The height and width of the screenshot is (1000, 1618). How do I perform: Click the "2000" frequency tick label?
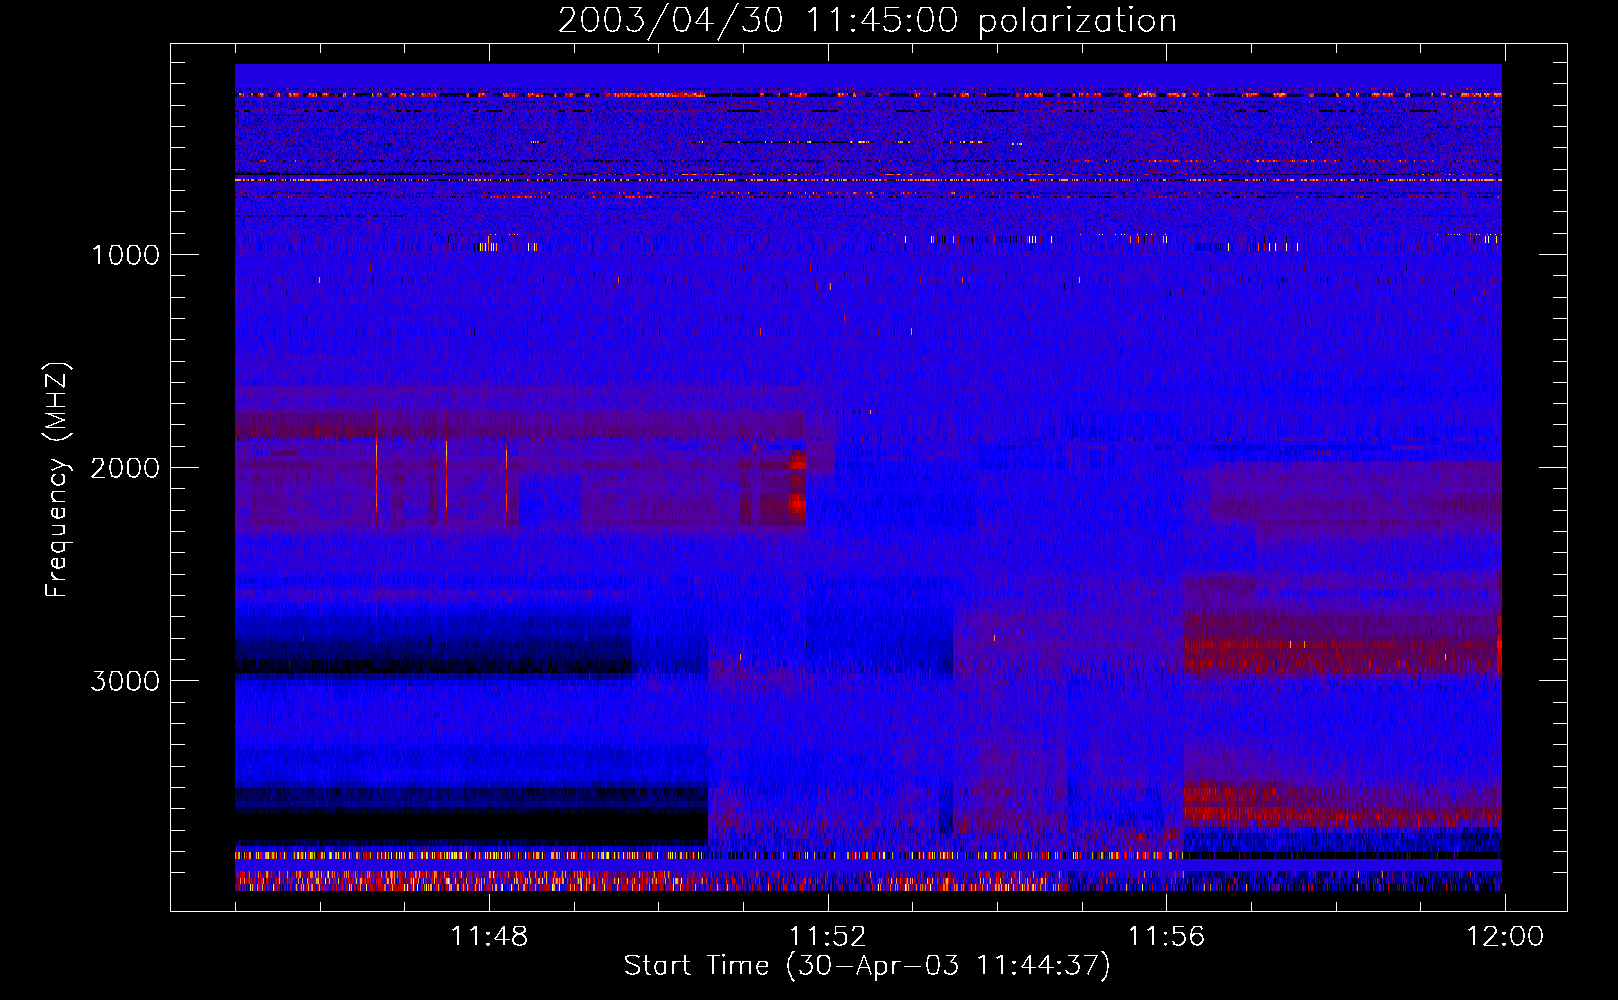click(x=125, y=467)
